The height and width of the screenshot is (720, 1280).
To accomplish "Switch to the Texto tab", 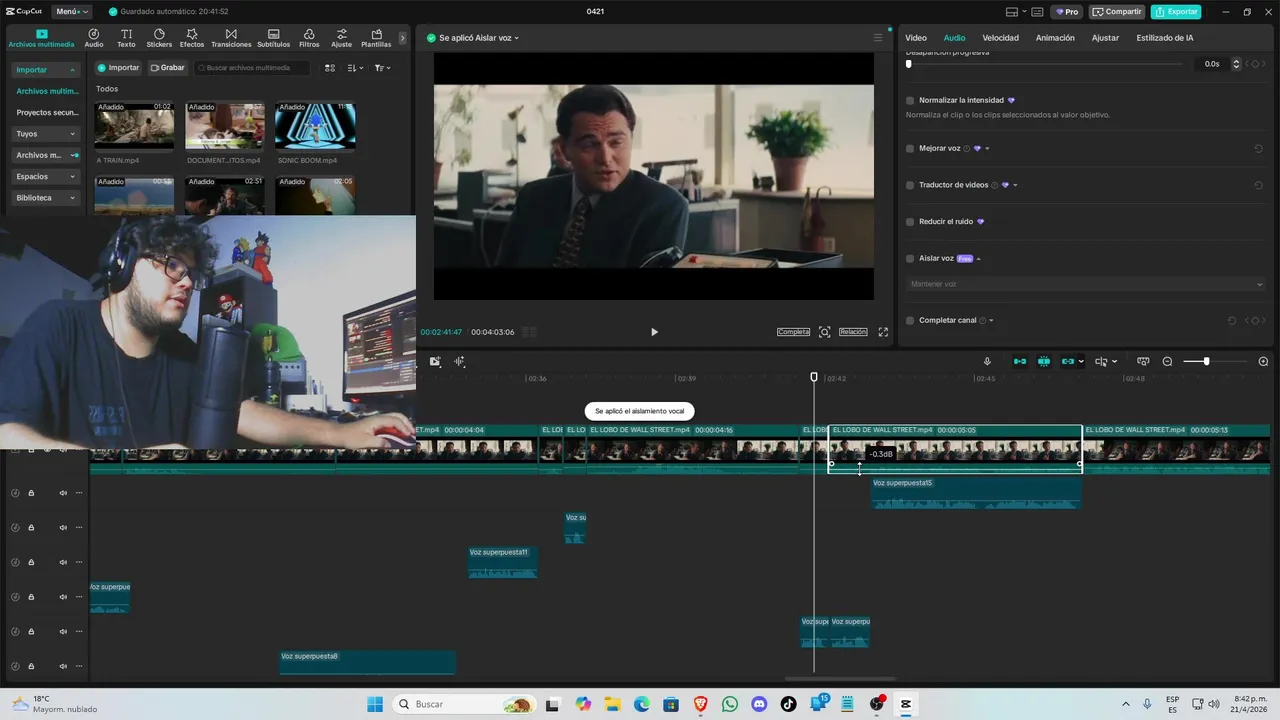I will [126, 38].
